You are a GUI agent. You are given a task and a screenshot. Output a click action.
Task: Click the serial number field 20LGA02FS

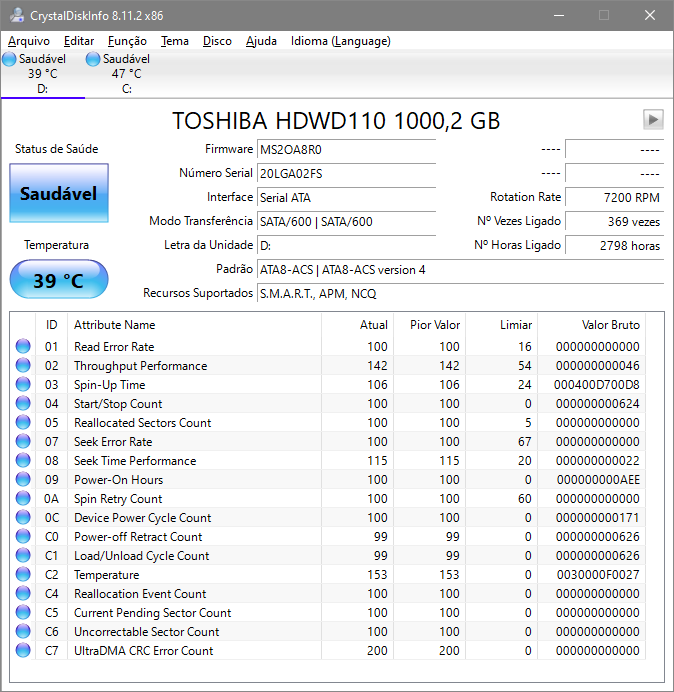point(346,173)
